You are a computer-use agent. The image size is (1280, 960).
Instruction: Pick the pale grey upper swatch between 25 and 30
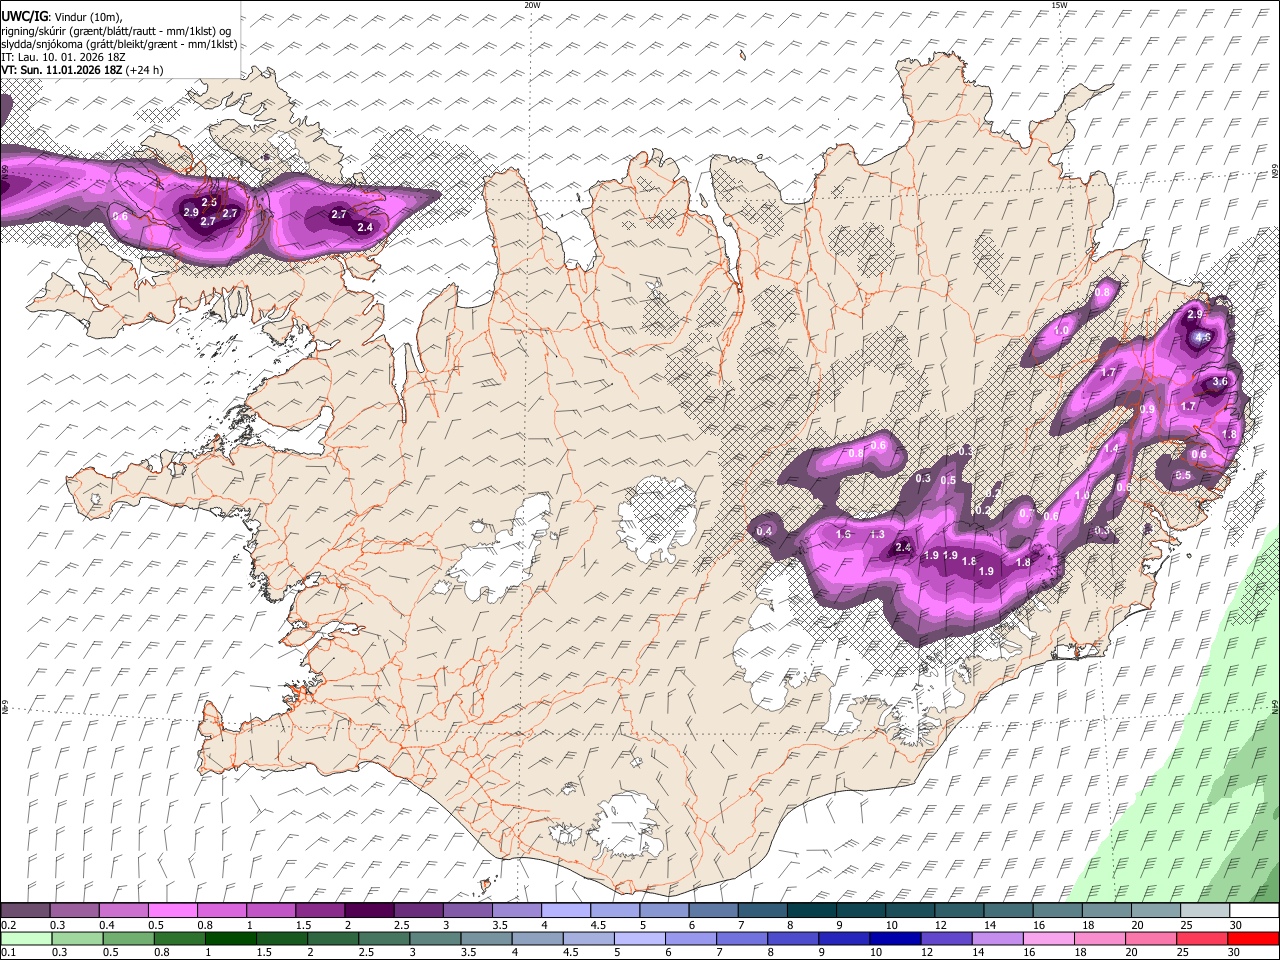1205,911
